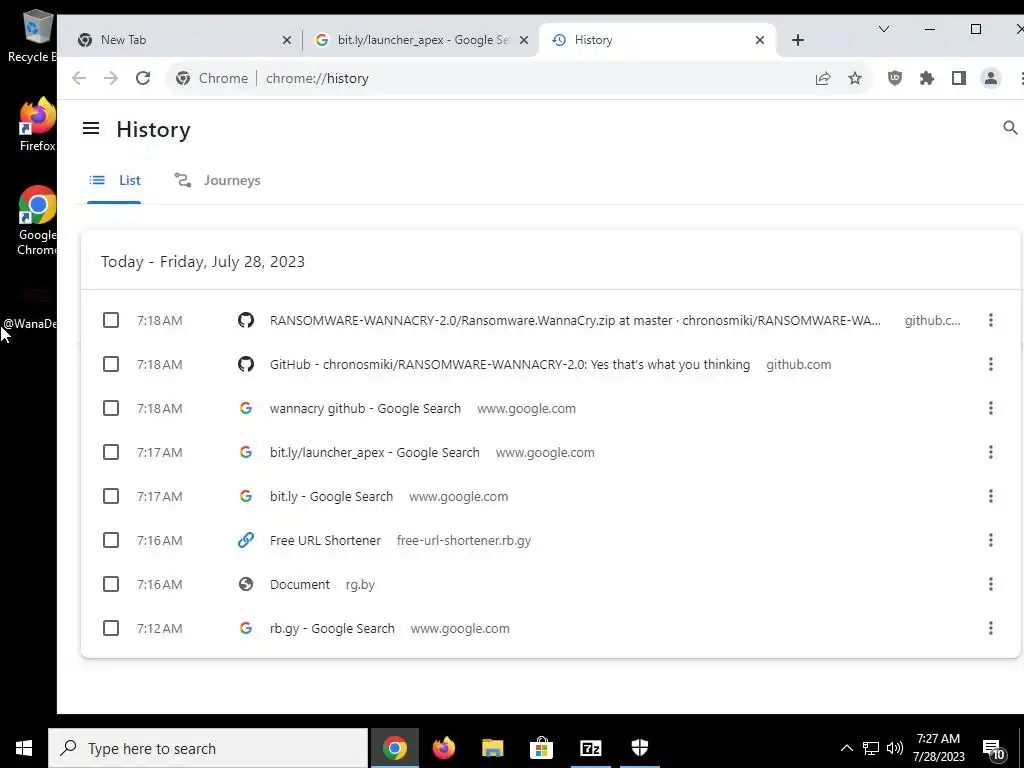
Task: Open more actions for rb.gy Google Search
Action: click(x=991, y=628)
